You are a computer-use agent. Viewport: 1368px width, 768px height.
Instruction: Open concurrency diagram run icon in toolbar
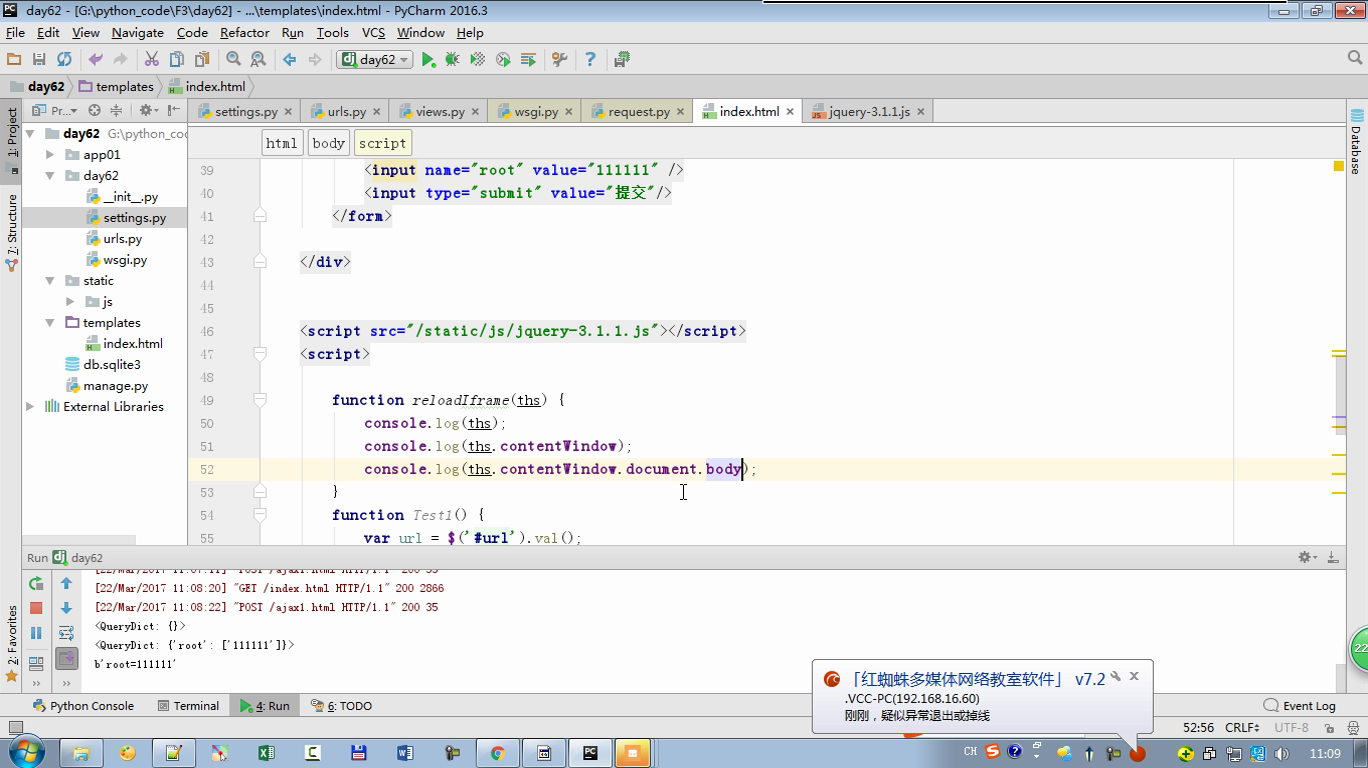tap(528, 60)
